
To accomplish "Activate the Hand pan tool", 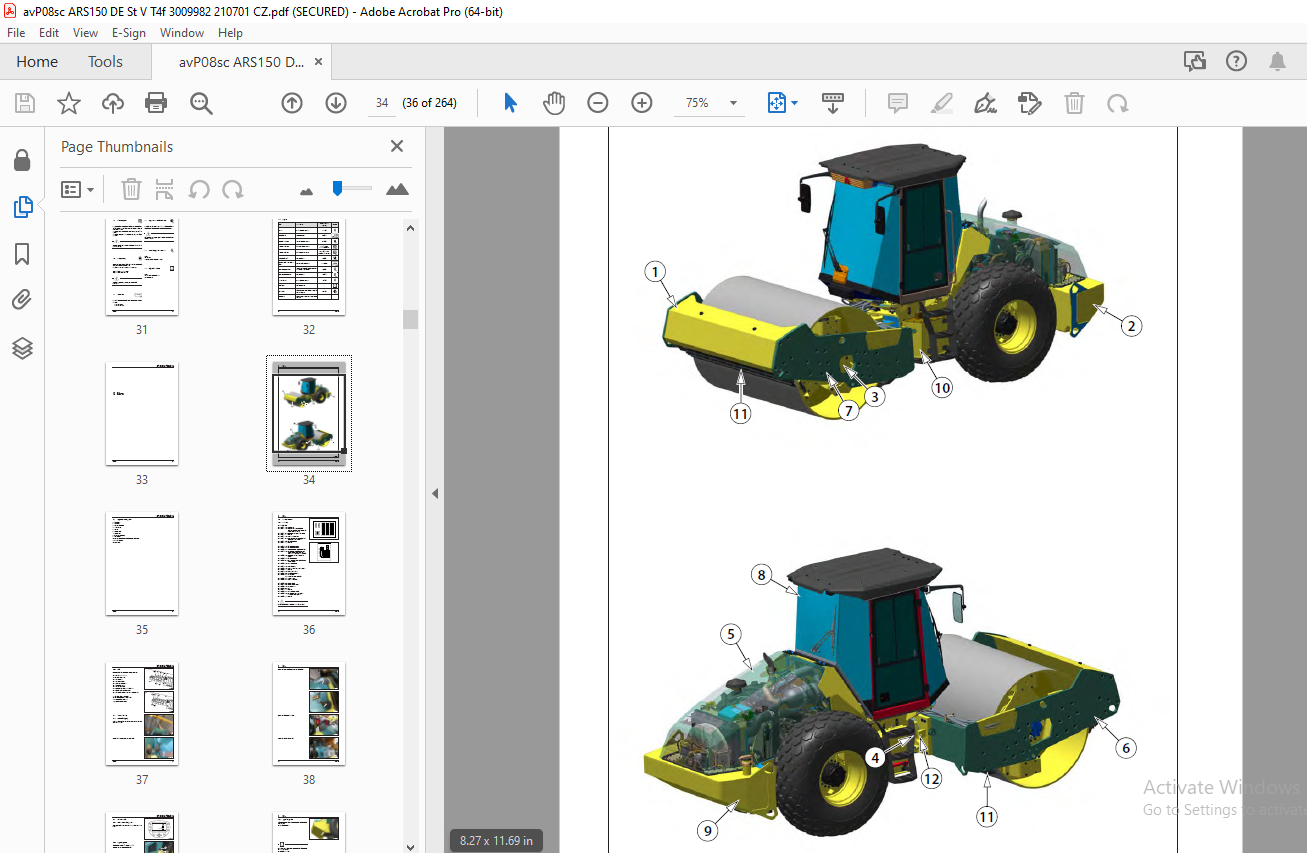I will (x=554, y=103).
